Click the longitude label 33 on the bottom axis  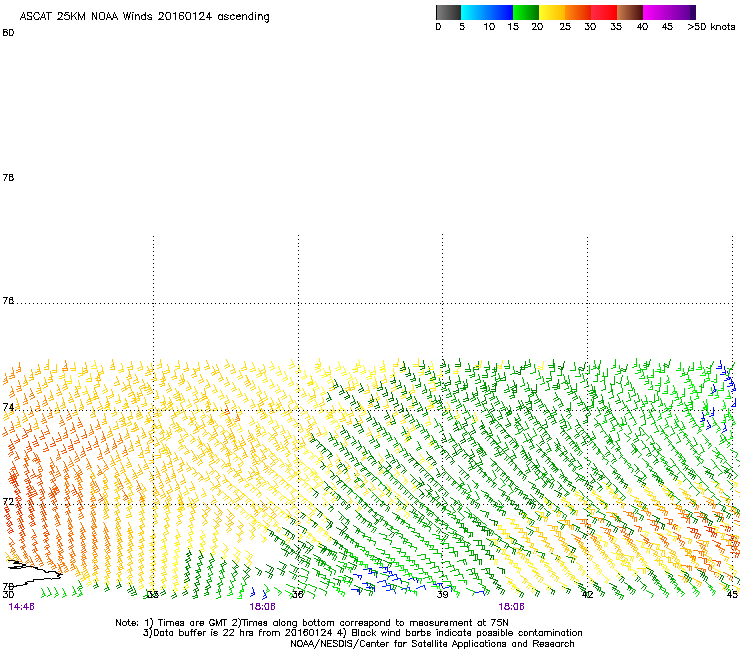[x=152, y=594]
